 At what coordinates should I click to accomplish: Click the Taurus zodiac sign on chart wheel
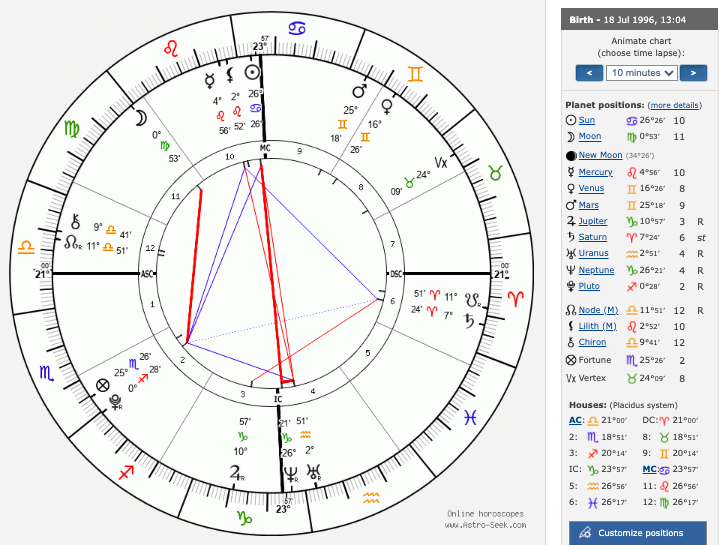(x=495, y=173)
